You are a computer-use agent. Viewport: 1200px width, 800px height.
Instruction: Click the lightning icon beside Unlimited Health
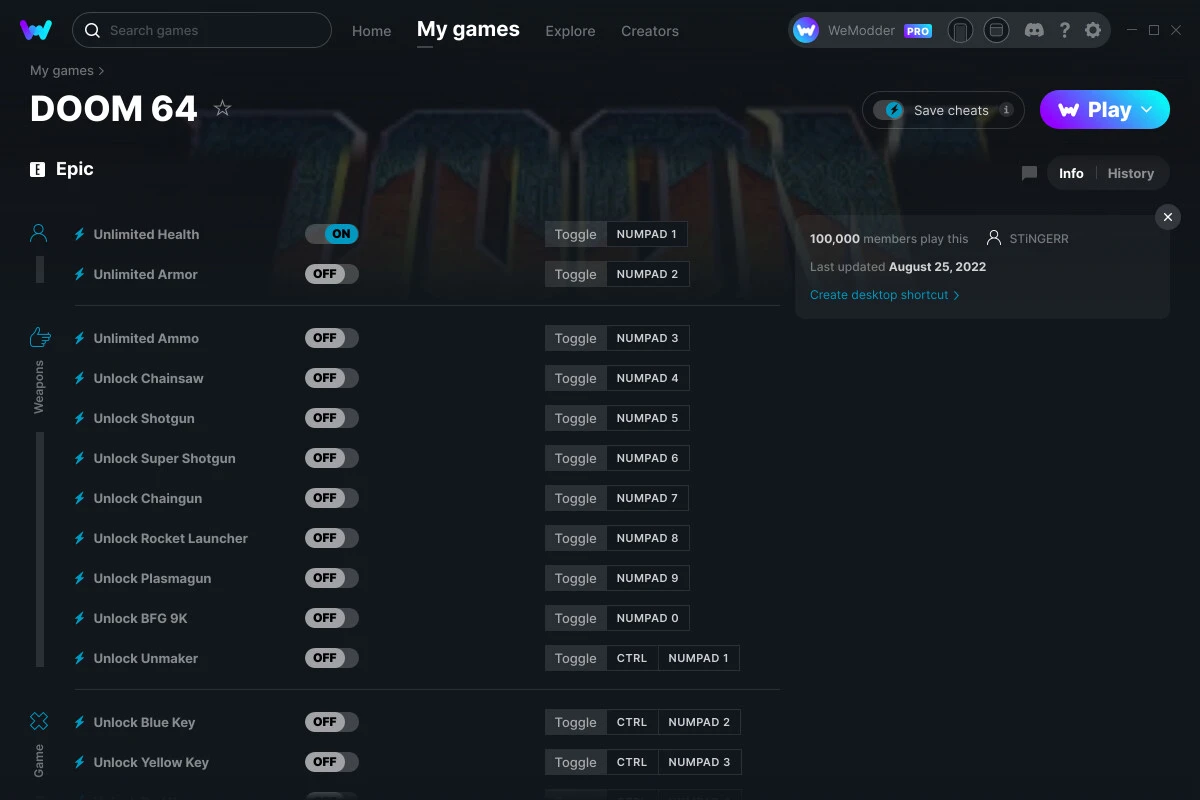80,234
